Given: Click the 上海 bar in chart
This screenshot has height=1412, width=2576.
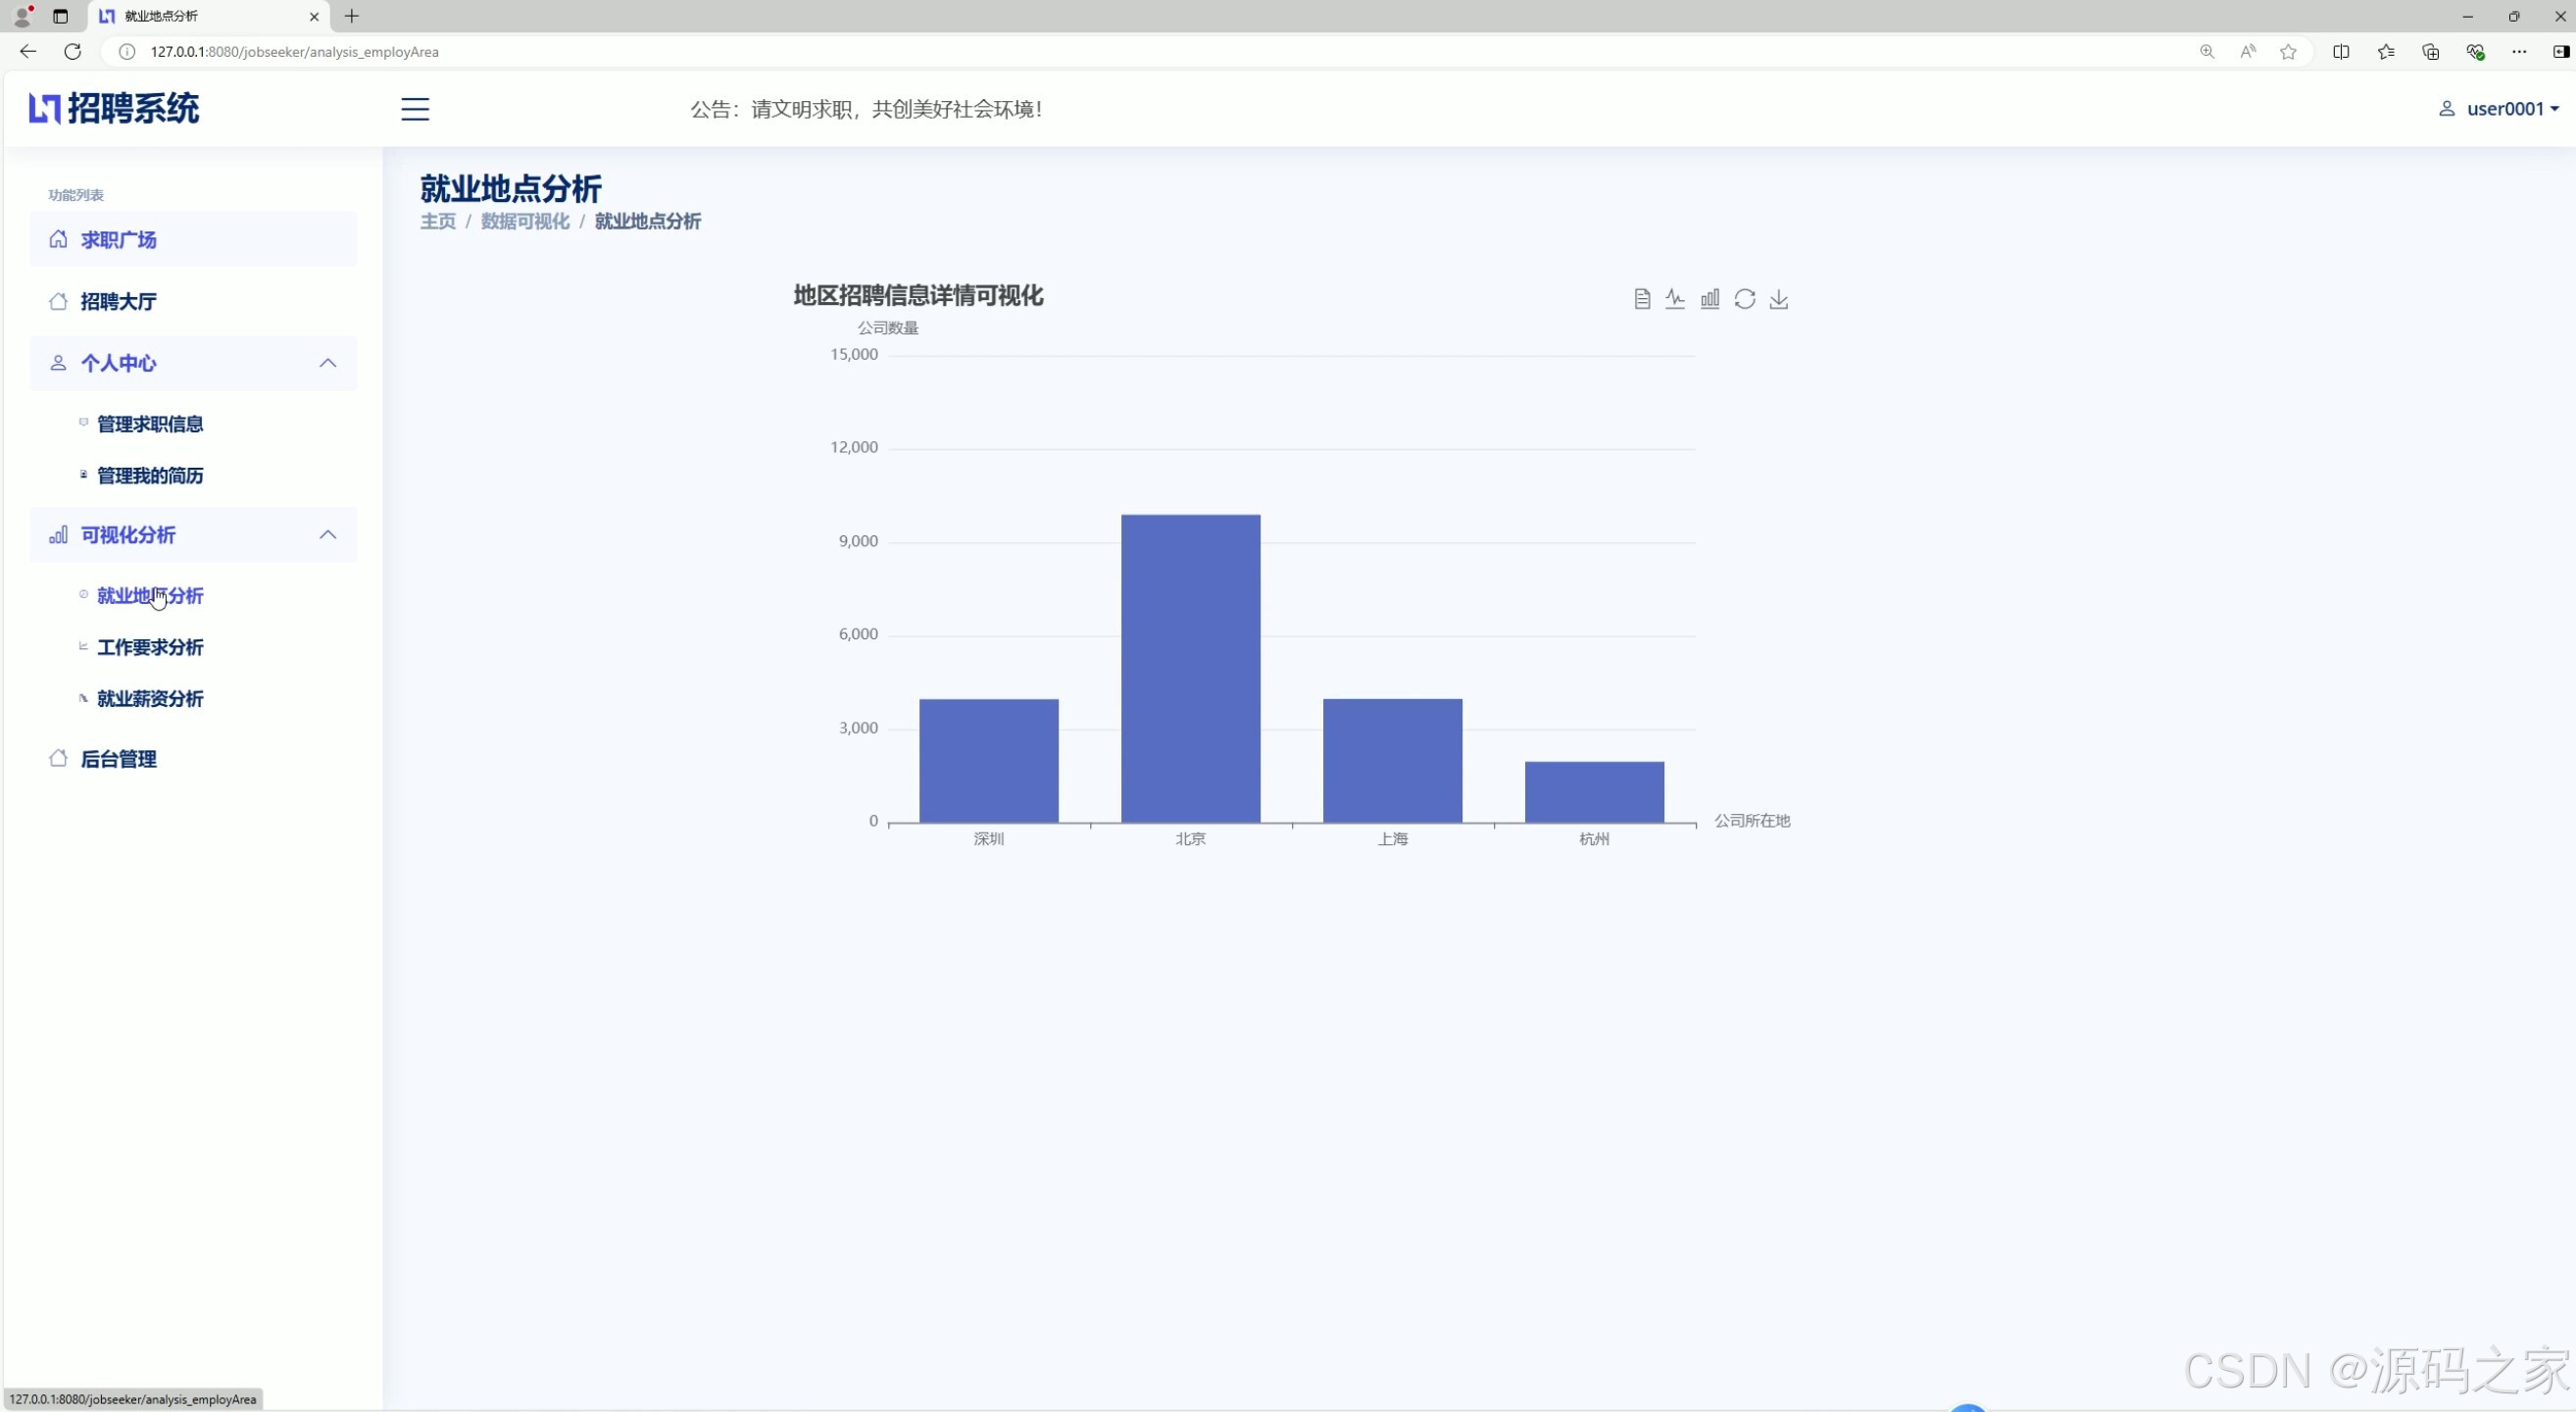Looking at the screenshot, I should click(1393, 761).
